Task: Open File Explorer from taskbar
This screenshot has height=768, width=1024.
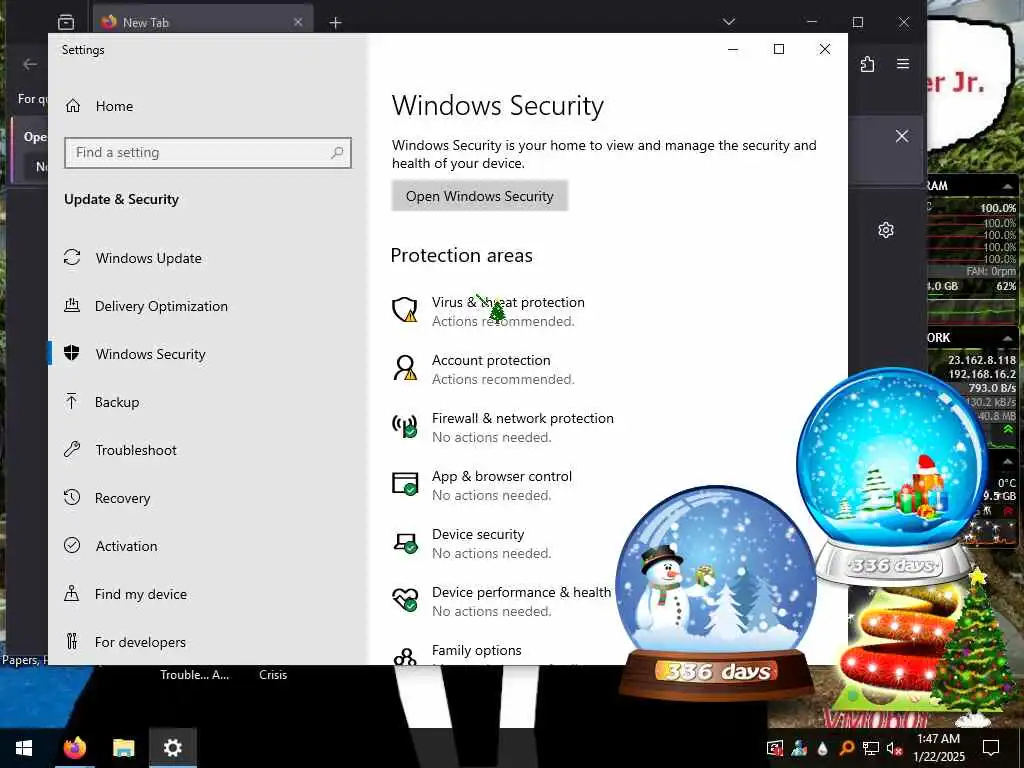Action: tap(123, 748)
